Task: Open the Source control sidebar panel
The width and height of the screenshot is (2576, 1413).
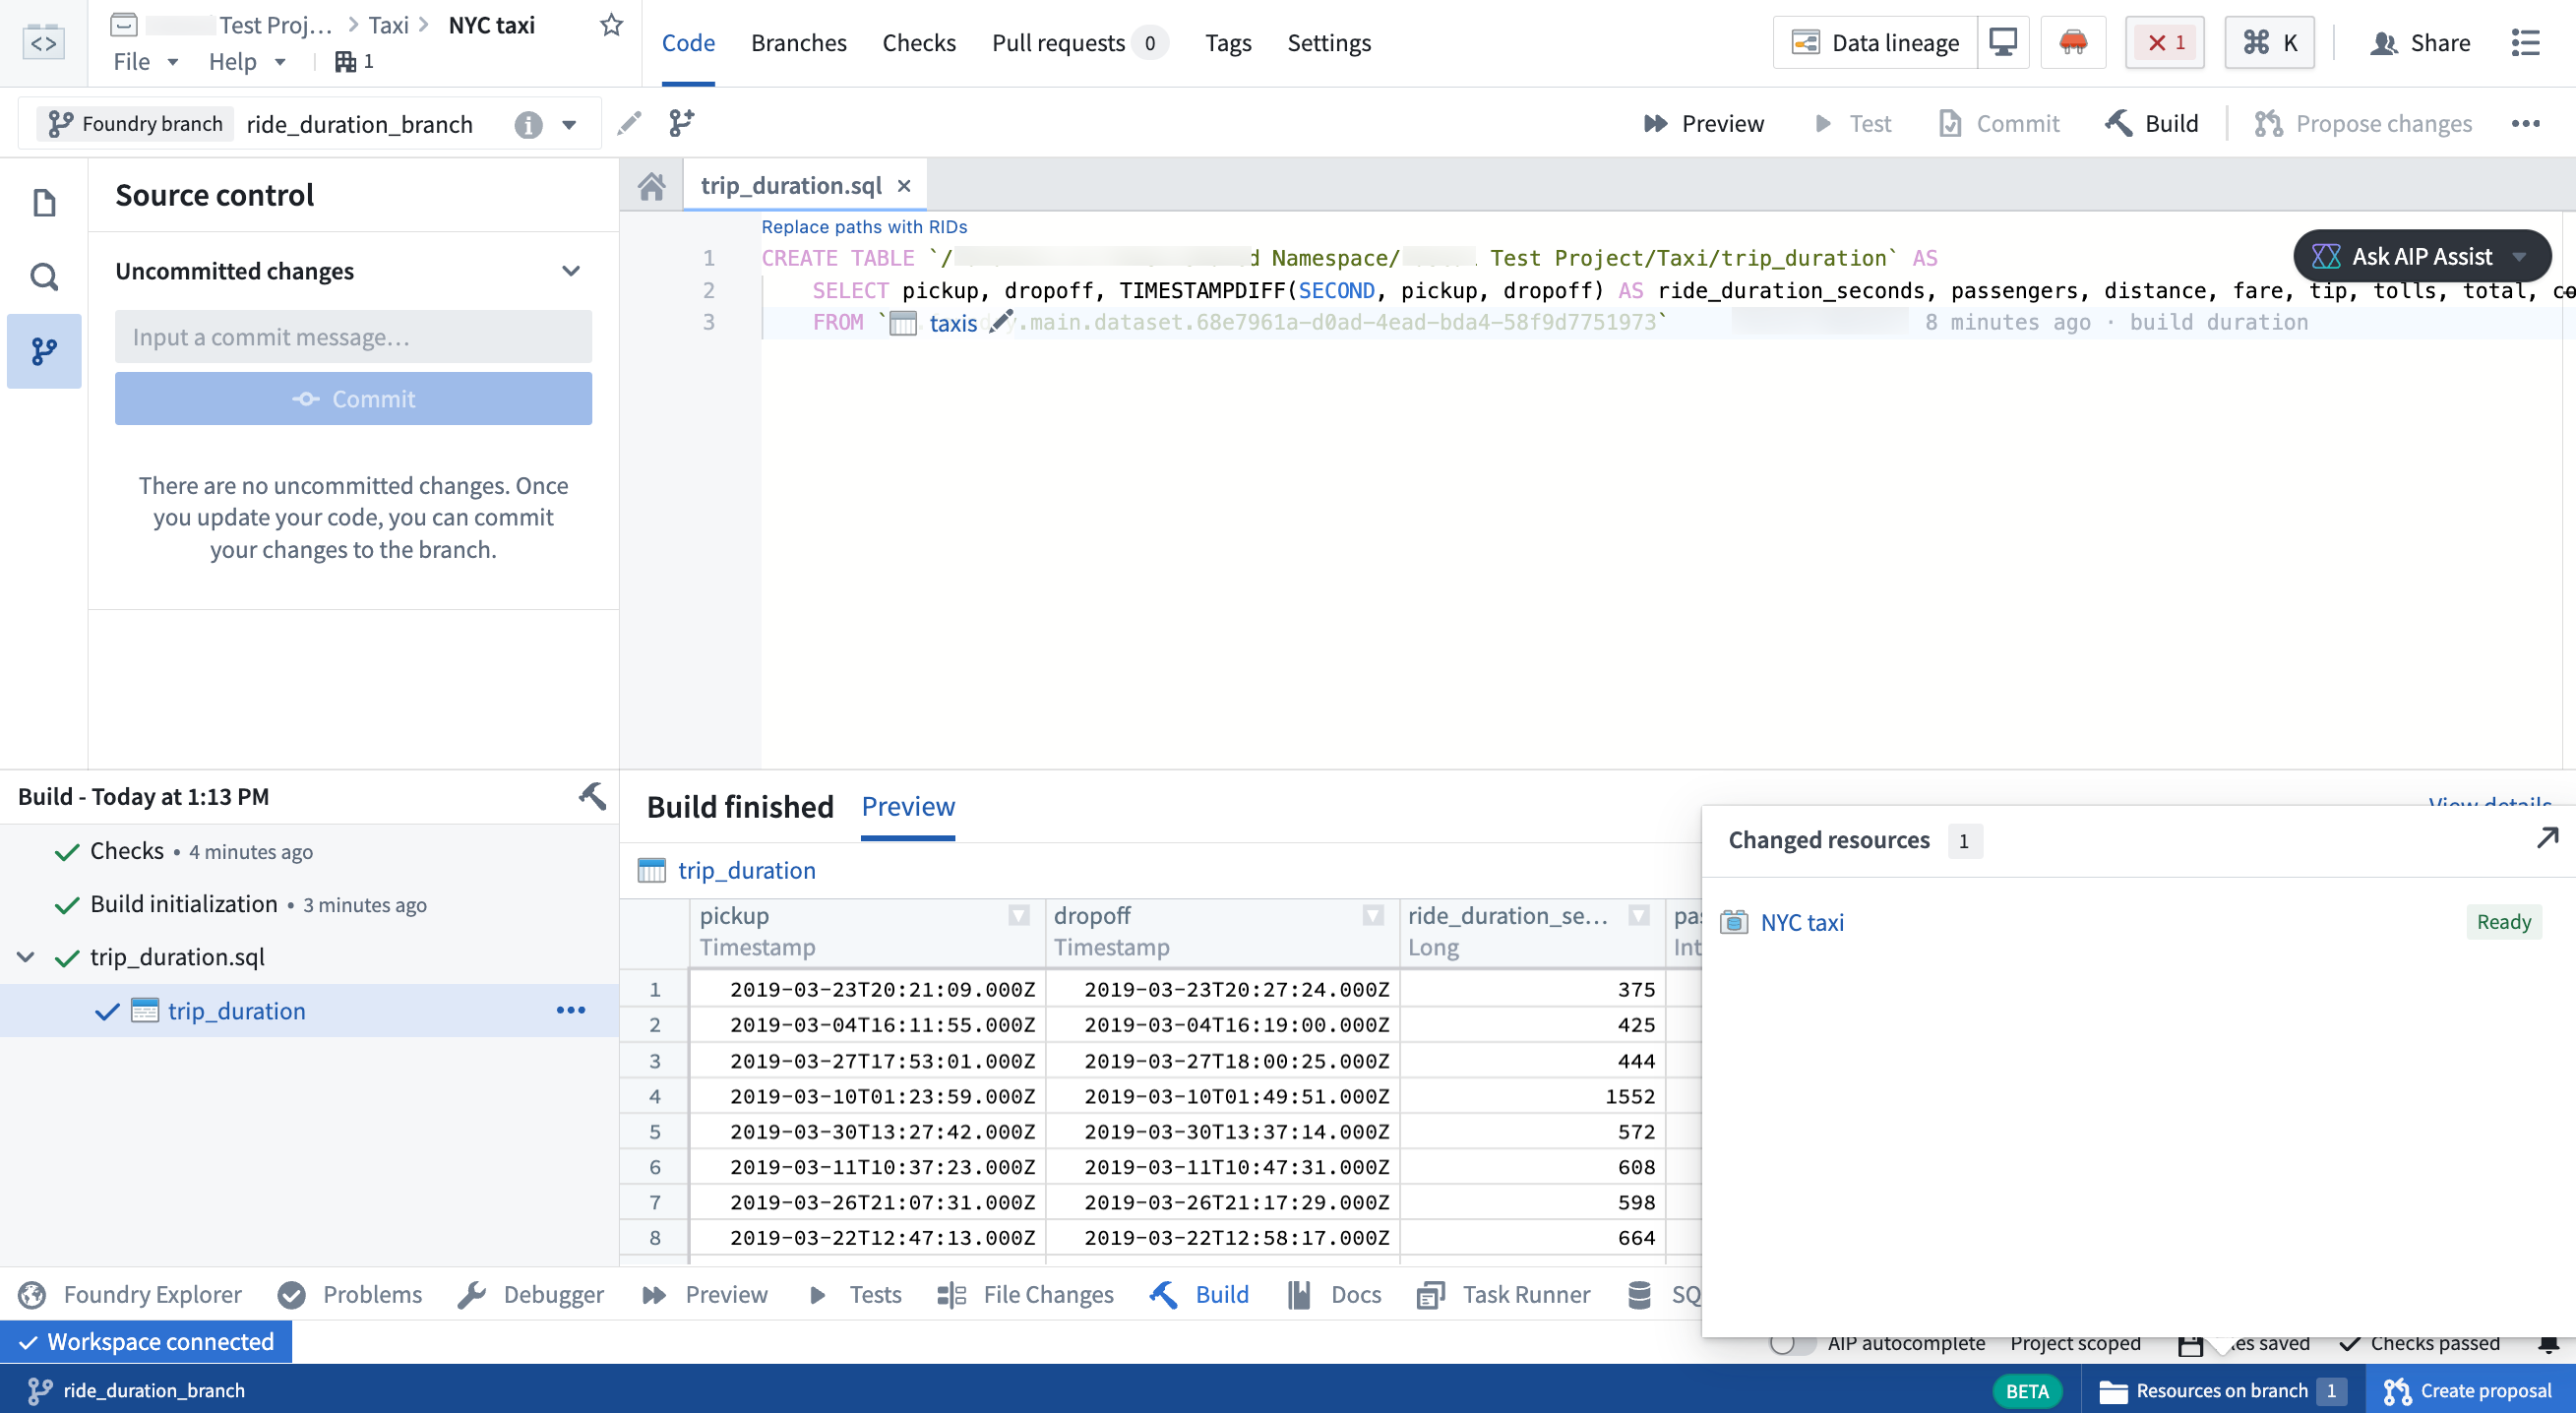Action: [44, 351]
